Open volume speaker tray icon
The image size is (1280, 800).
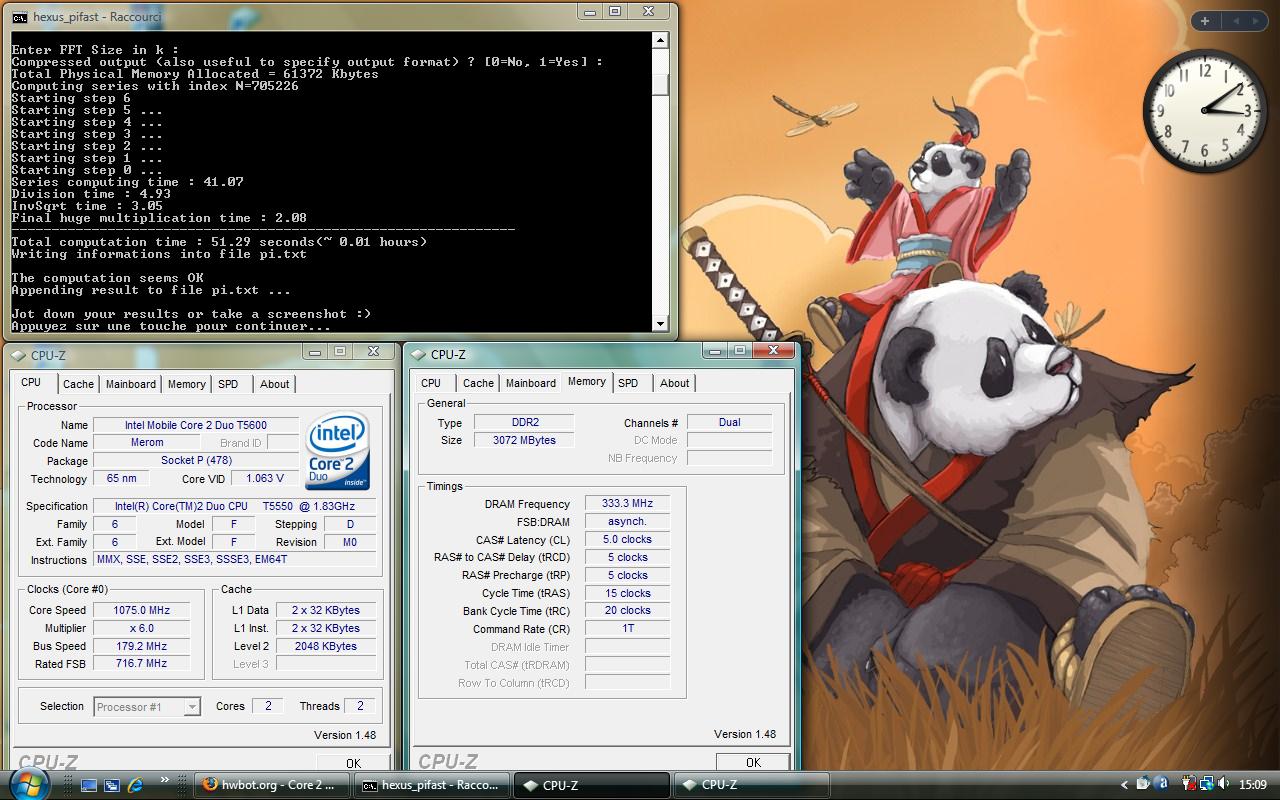click(1225, 784)
